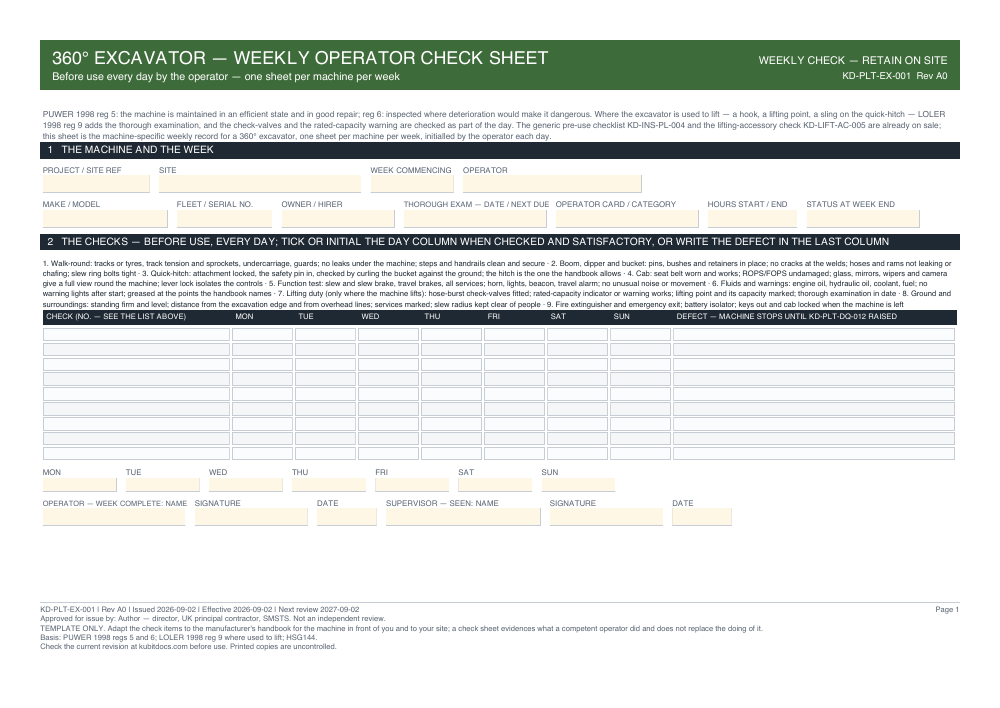Click the kubitdocs.com revision notice line
The width and height of the screenshot is (1000, 708).
point(188,647)
